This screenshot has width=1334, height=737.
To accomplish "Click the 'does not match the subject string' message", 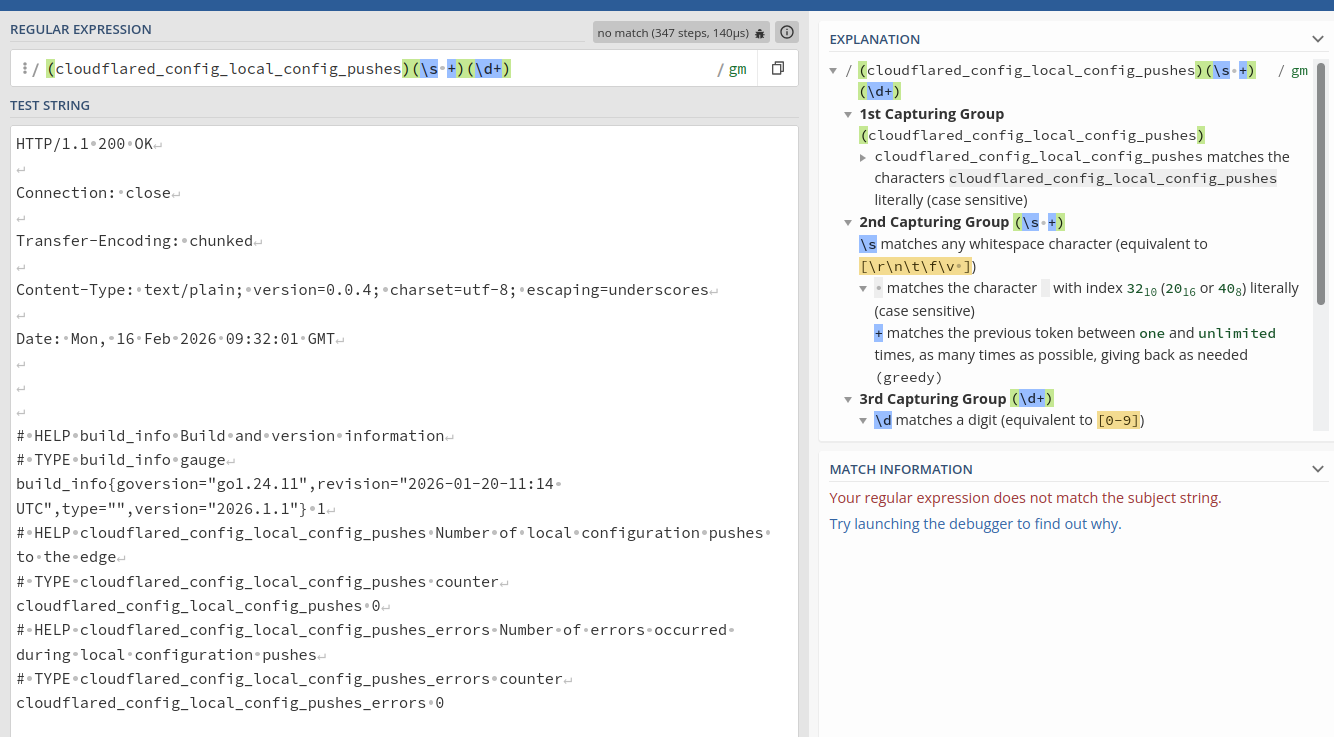I will [x=1025, y=498].
